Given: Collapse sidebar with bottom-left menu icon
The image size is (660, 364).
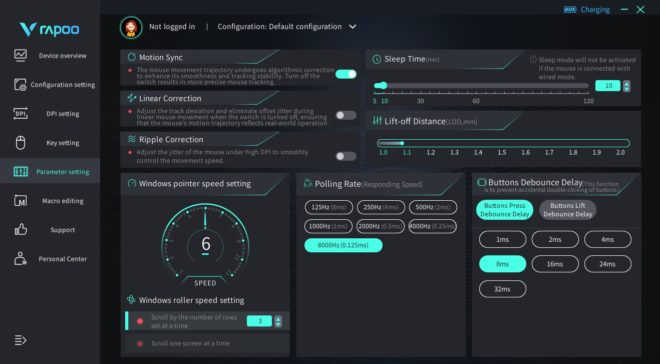Looking at the screenshot, I should point(20,340).
